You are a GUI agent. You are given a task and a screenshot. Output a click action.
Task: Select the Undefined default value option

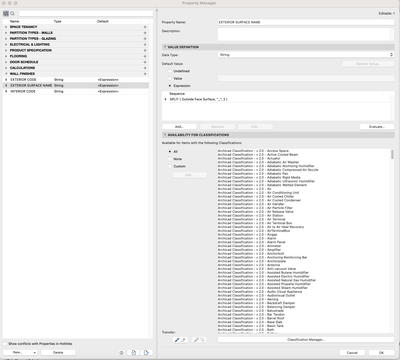170,71
